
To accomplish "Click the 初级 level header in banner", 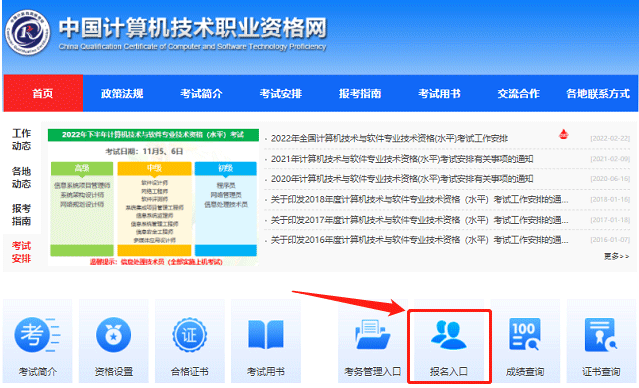I will pyautogui.click(x=226, y=168).
